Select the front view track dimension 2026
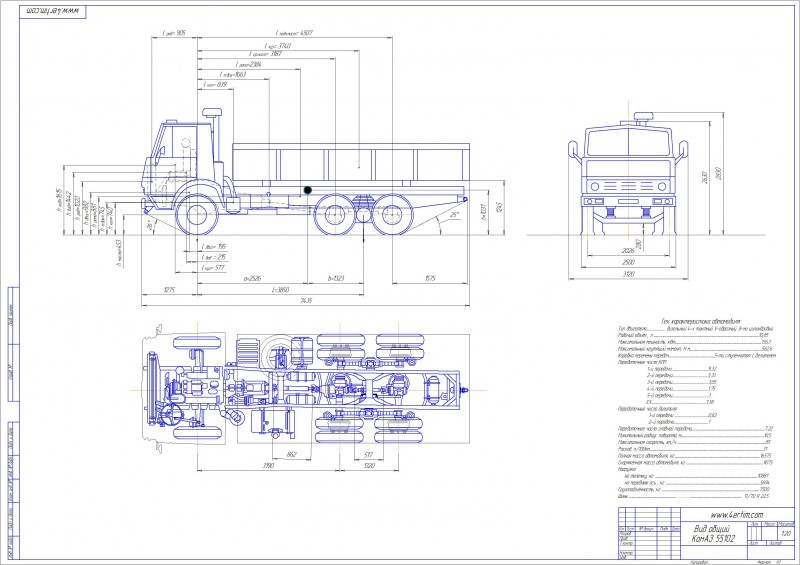The width and height of the screenshot is (800, 565). click(628, 251)
